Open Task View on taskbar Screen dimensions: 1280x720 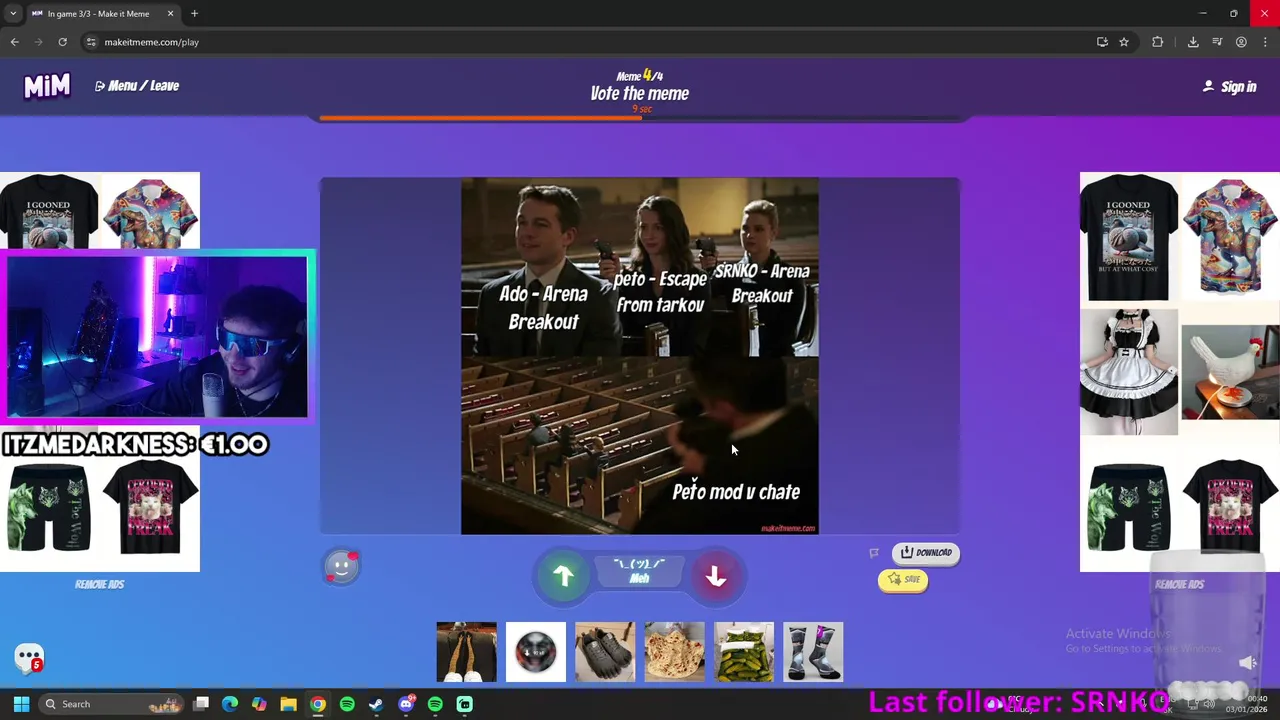[x=201, y=704]
